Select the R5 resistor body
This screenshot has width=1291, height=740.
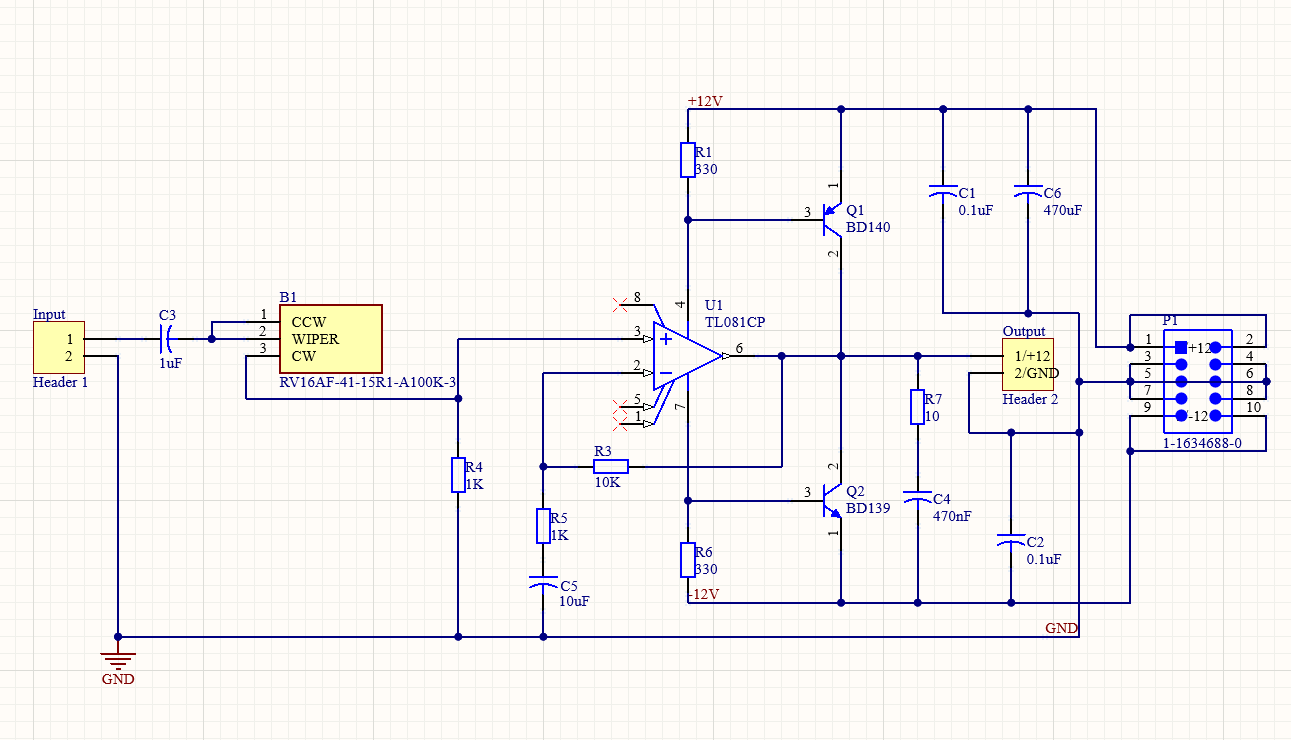pyautogui.click(x=543, y=525)
